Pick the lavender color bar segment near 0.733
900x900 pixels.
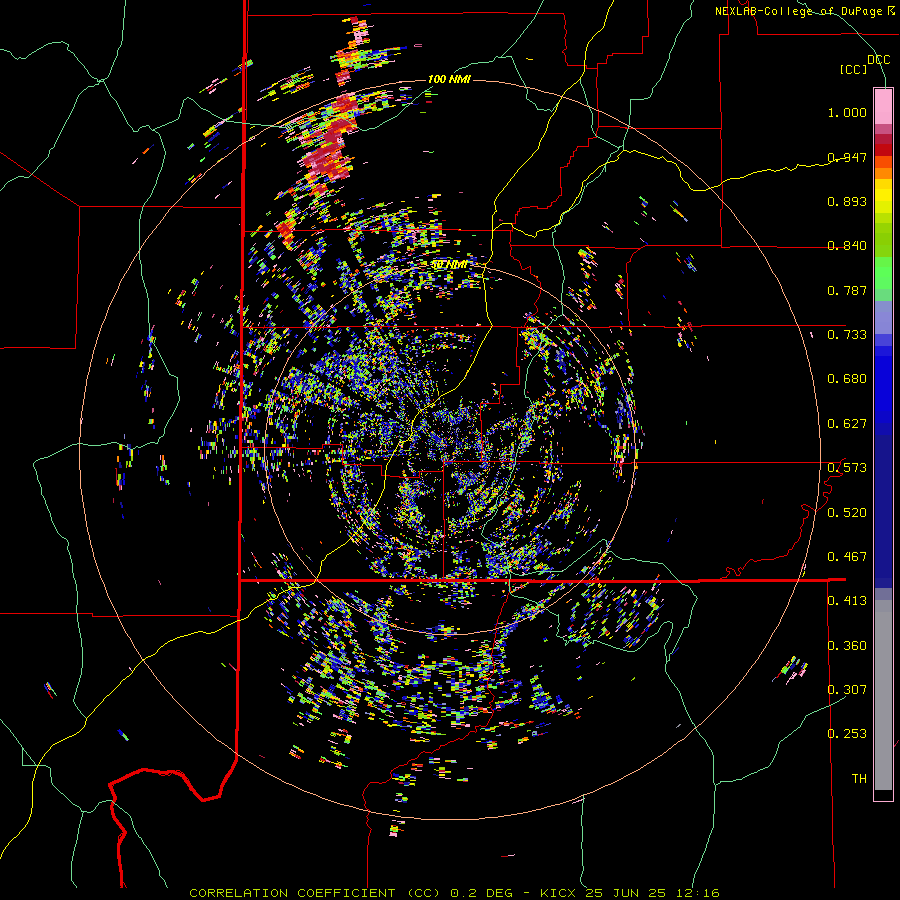point(883,317)
